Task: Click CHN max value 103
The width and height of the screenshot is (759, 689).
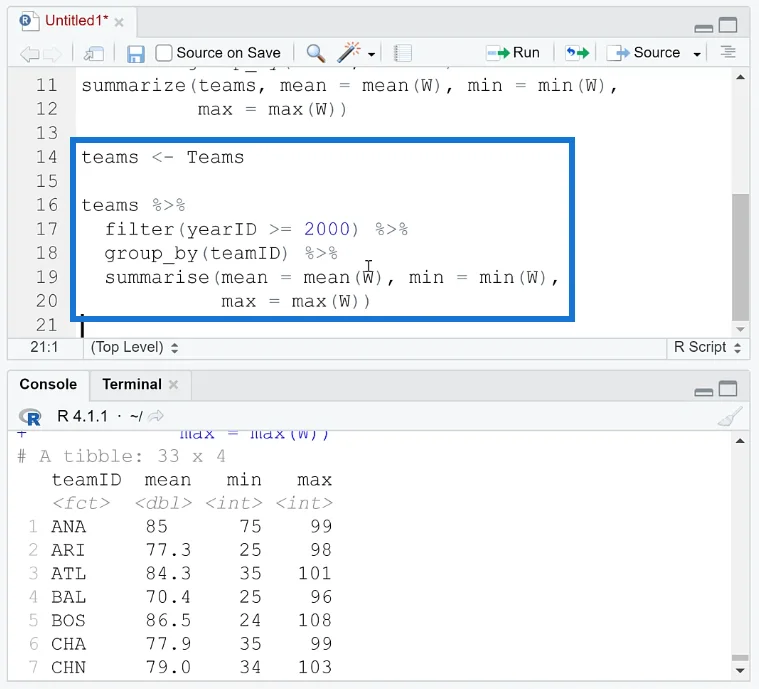Action: pos(315,667)
